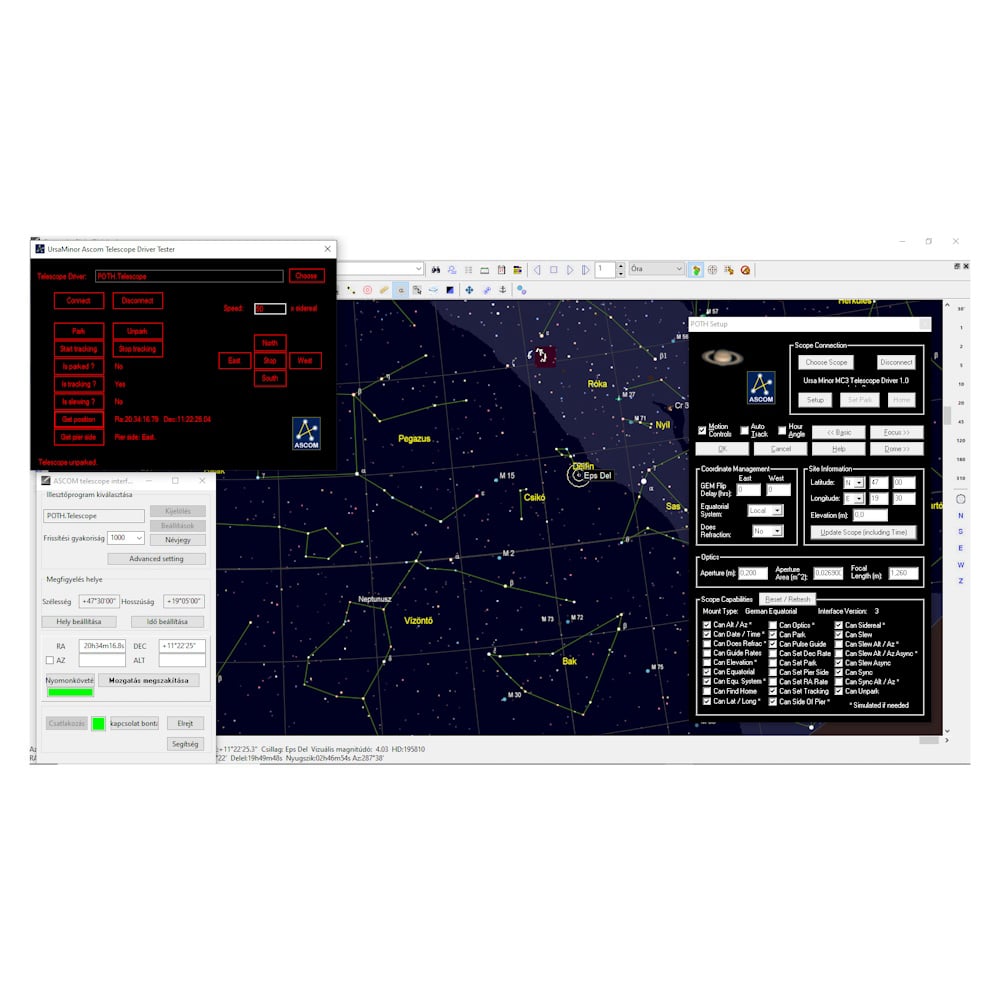This screenshot has width=1000, height=1000.
Task: Click the blue Z zenith letter in the right sidebar
Action: 960,581
